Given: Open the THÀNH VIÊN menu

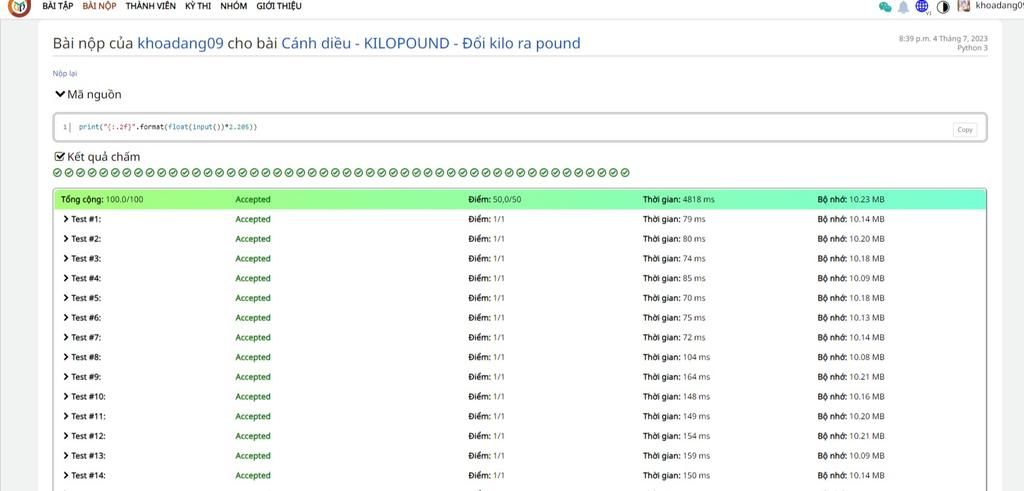Looking at the screenshot, I should (x=150, y=6).
